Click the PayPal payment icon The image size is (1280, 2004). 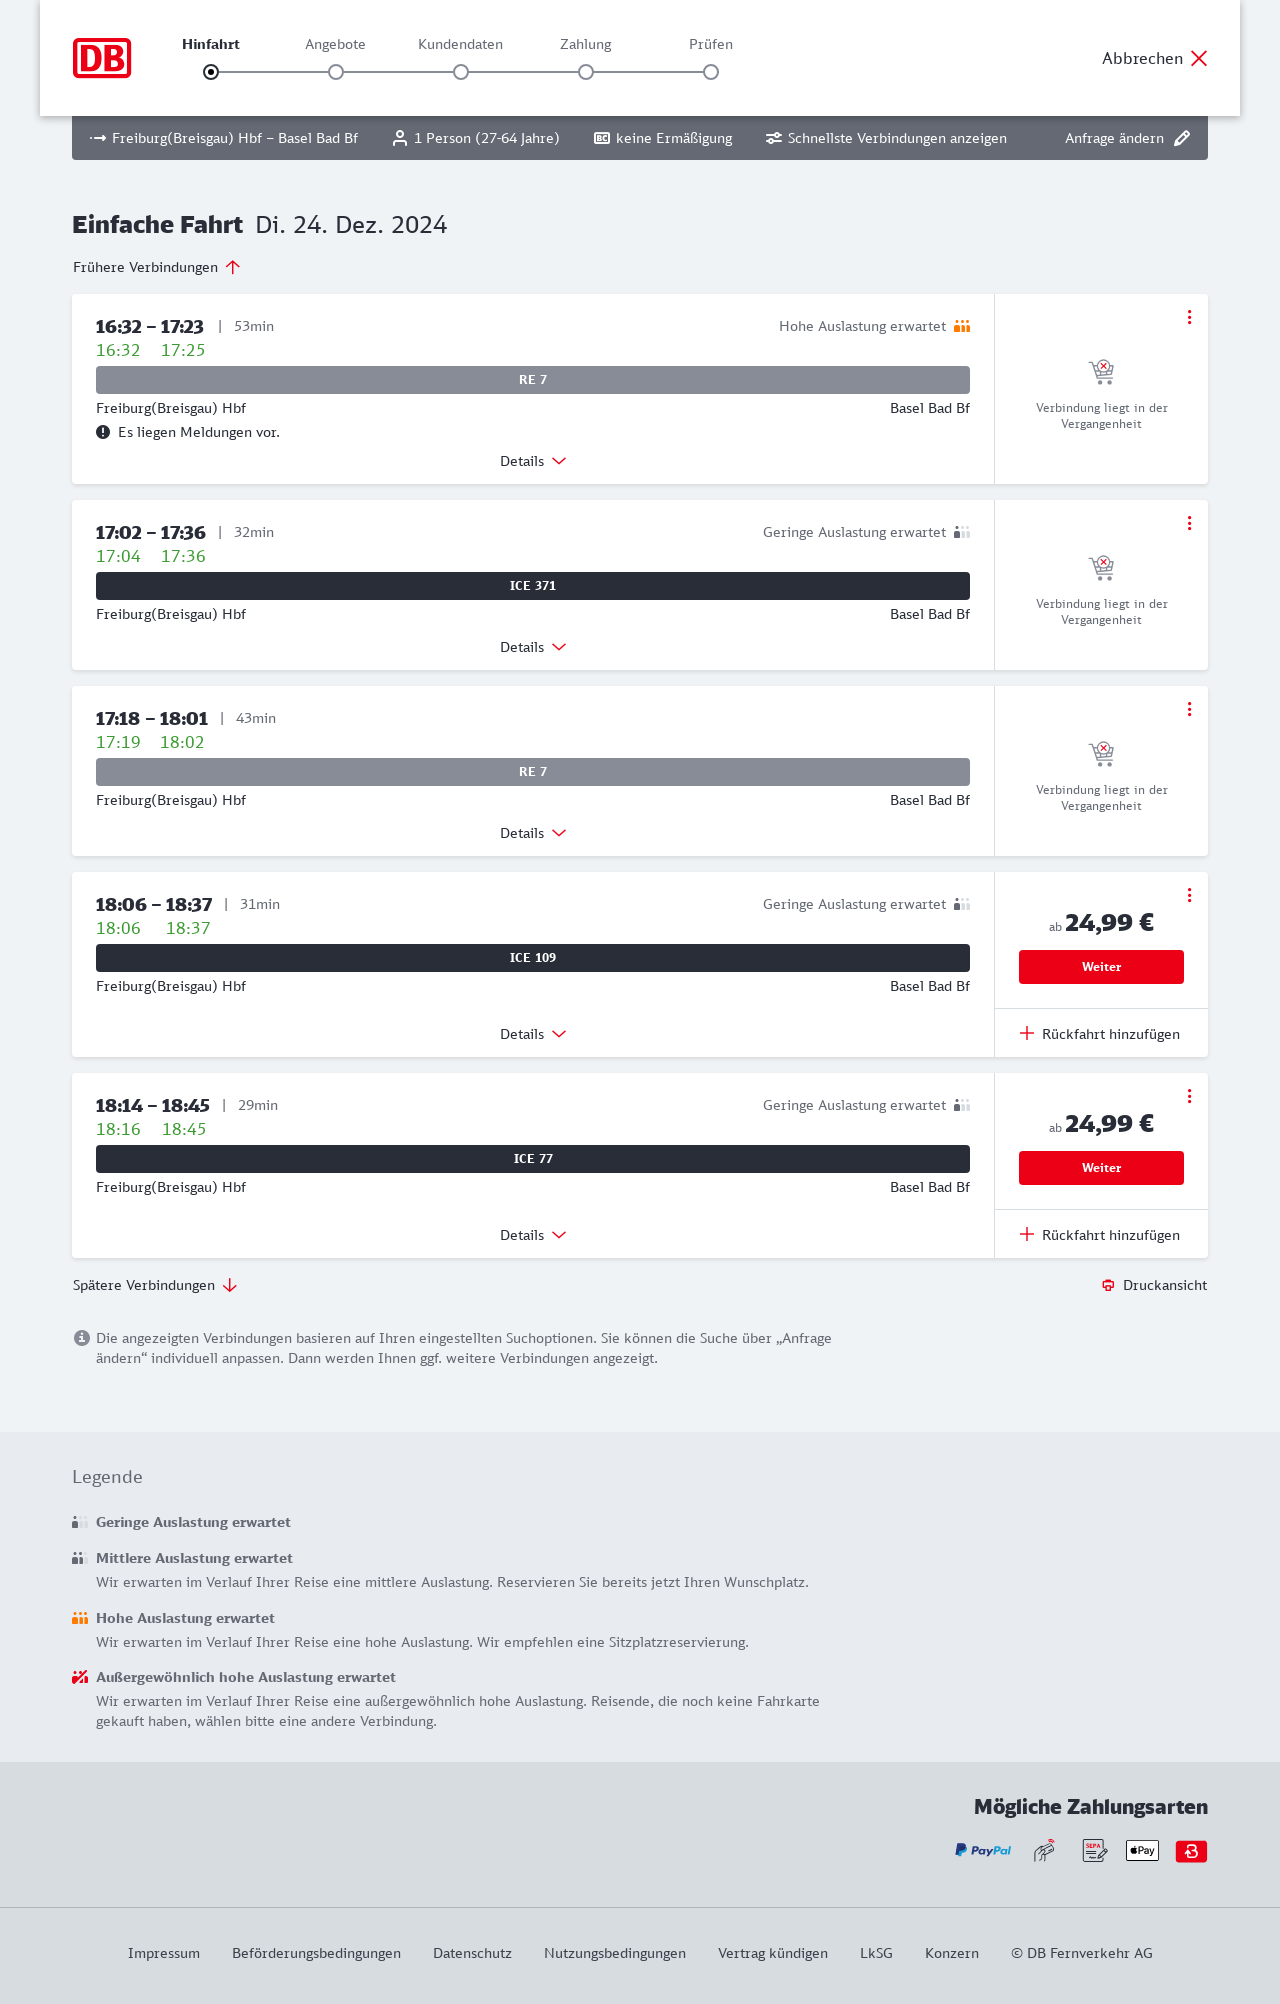click(983, 1851)
